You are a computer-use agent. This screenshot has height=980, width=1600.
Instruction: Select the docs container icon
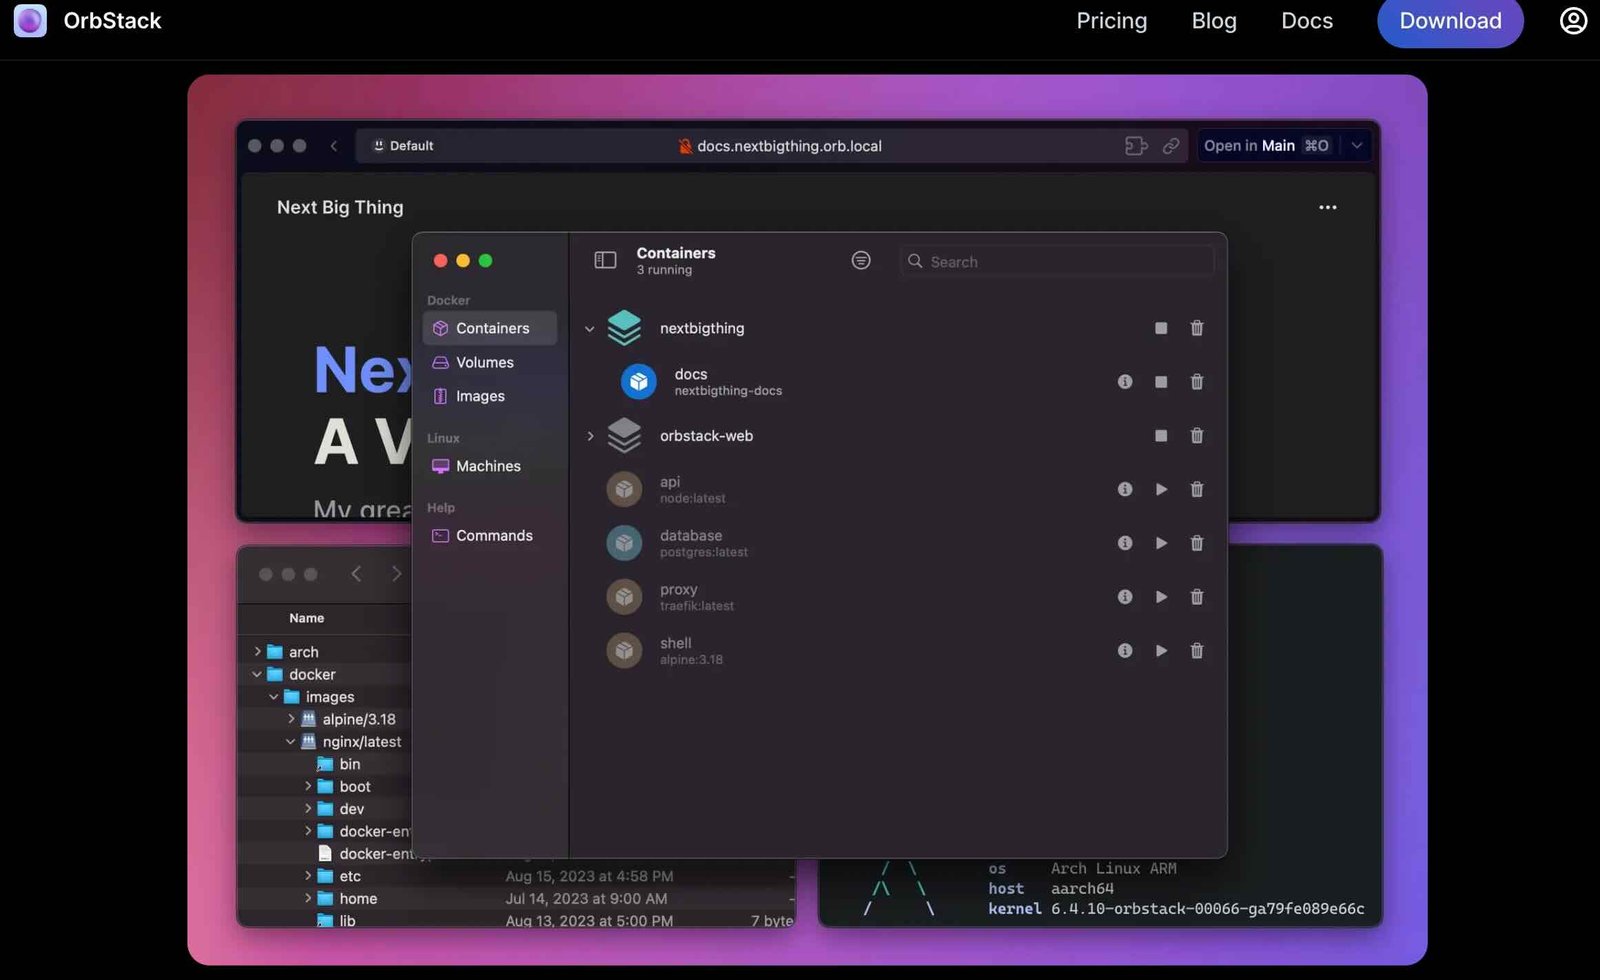(638, 382)
